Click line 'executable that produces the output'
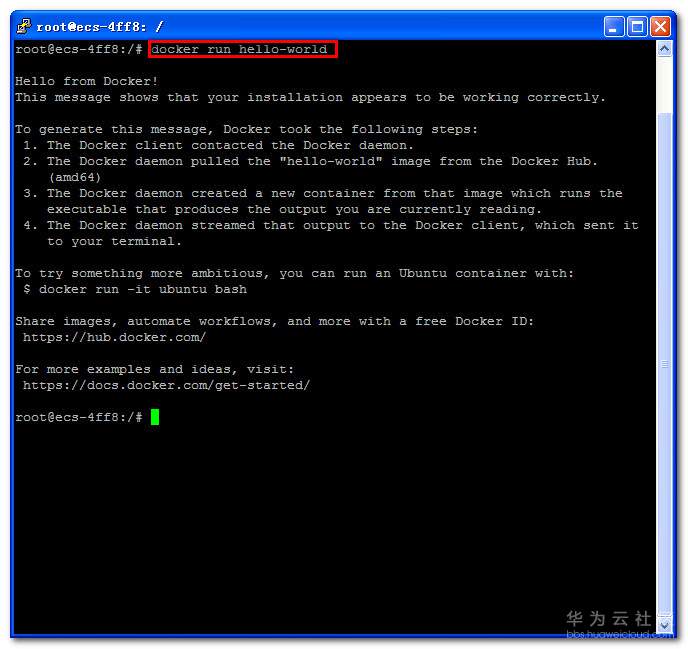 coord(294,209)
